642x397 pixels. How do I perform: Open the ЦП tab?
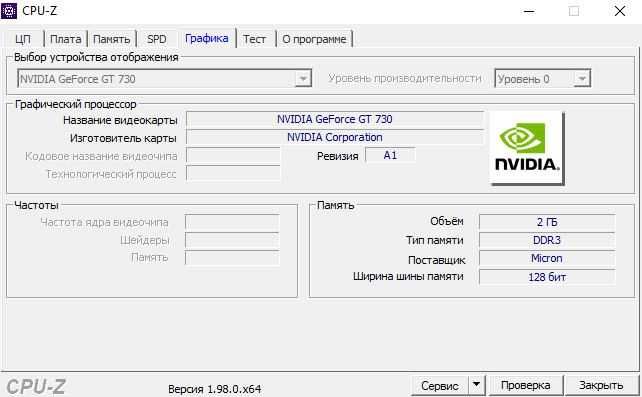[23, 39]
